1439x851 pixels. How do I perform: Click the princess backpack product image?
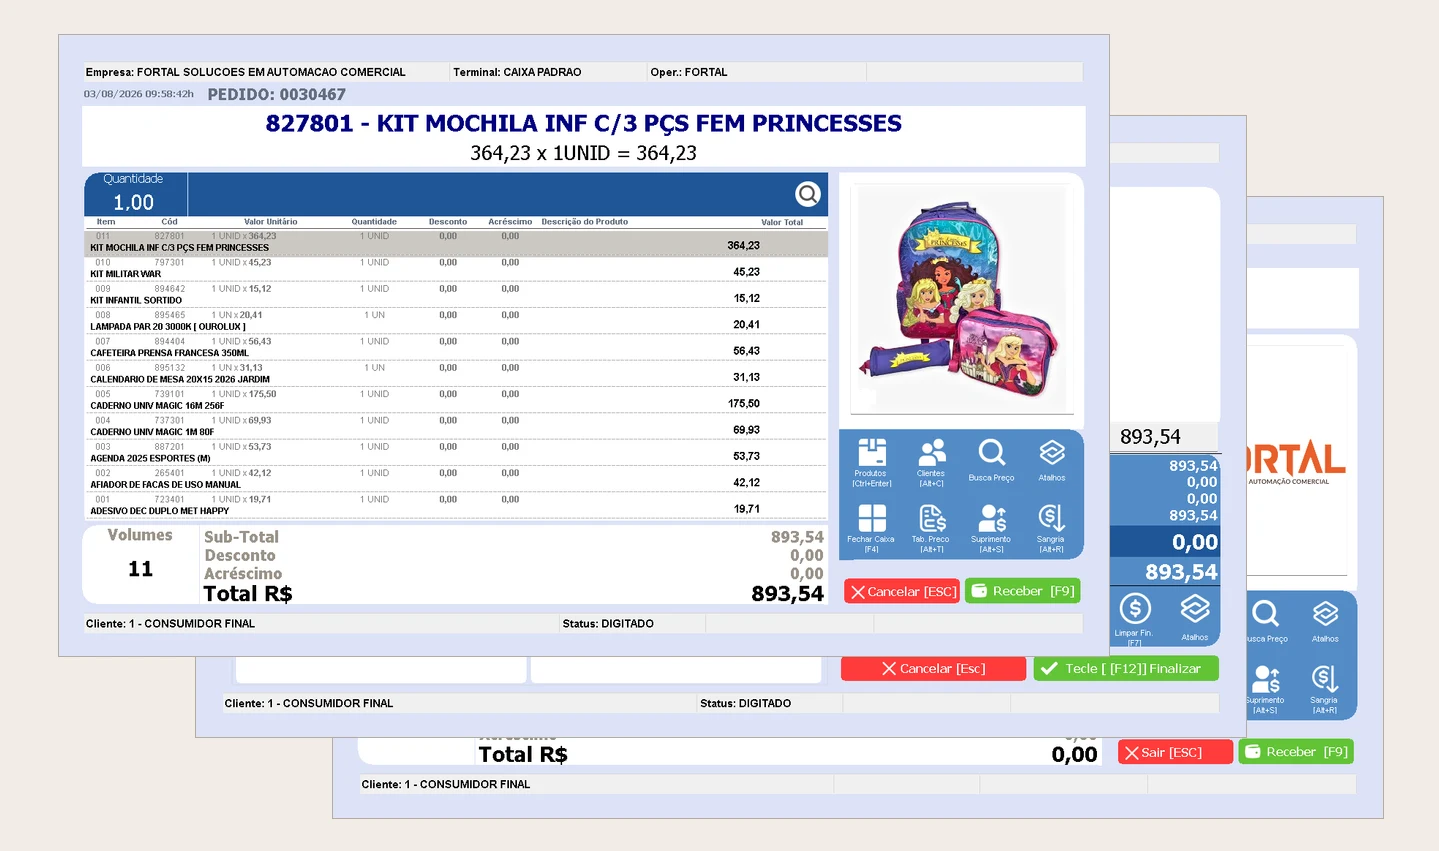pos(961,299)
